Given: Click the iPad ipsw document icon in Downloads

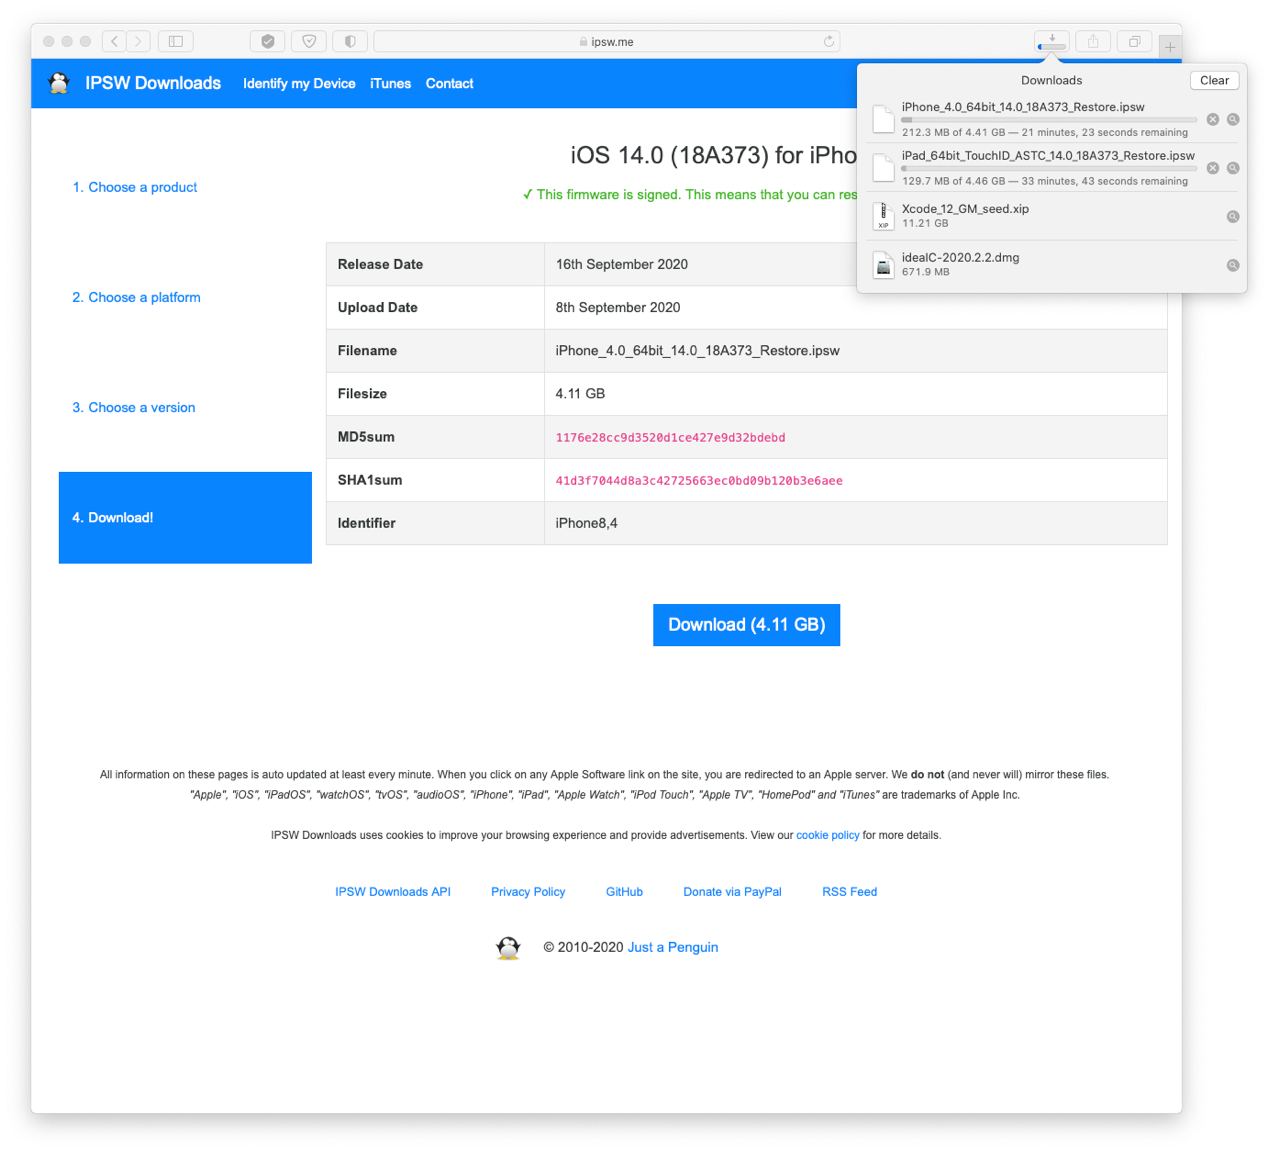Looking at the screenshot, I should [x=883, y=168].
